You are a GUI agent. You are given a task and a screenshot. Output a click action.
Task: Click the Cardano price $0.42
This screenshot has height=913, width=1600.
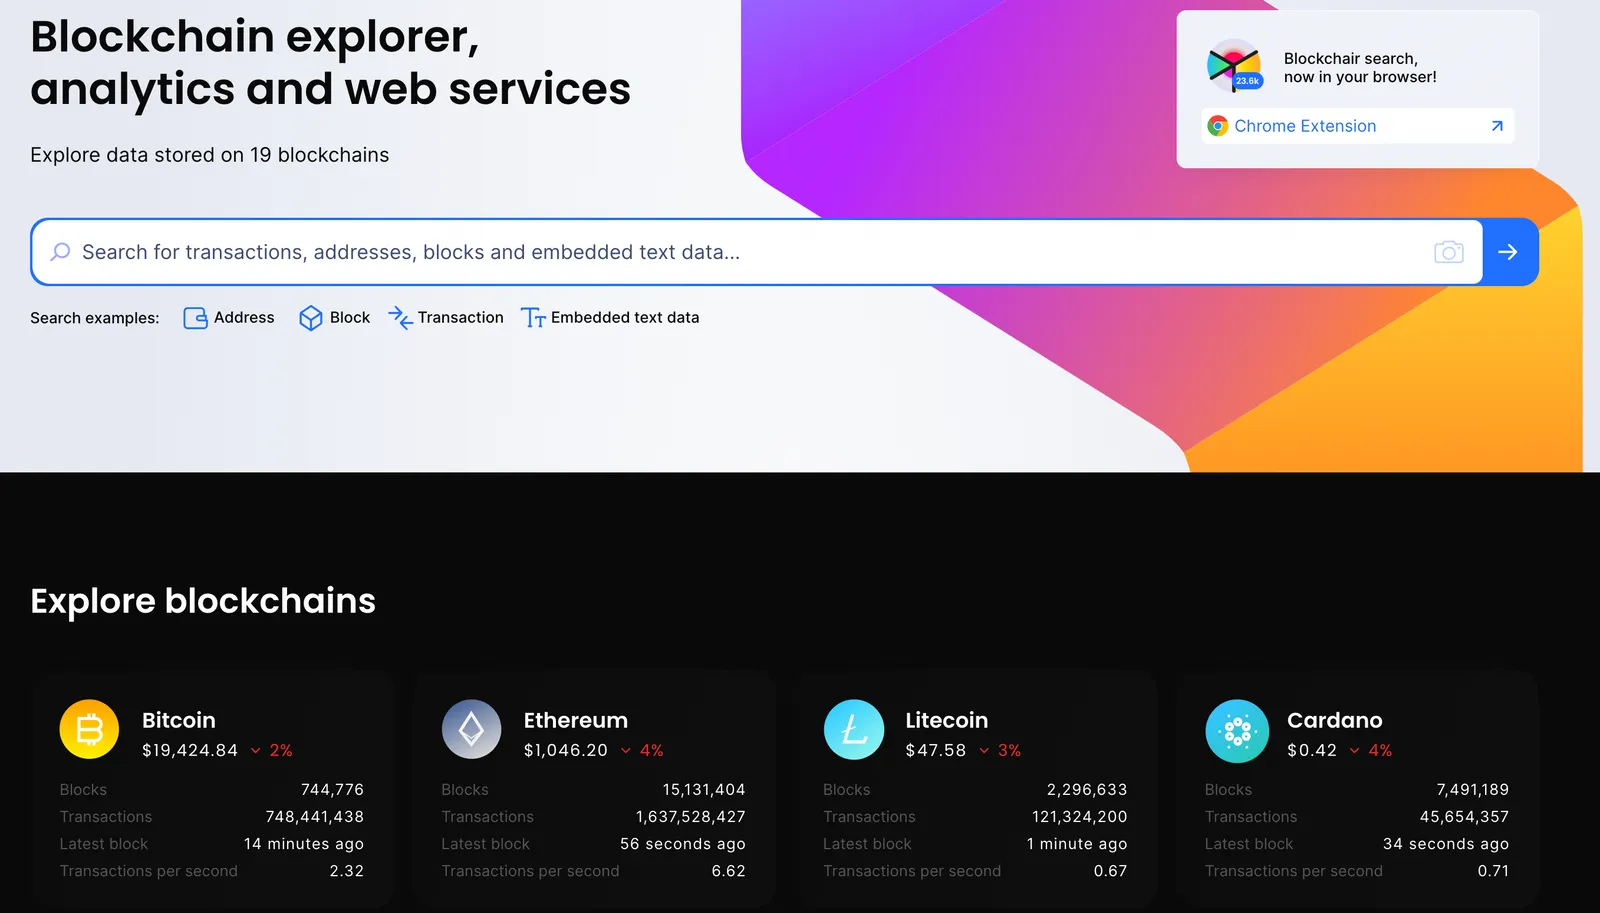(x=1312, y=750)
